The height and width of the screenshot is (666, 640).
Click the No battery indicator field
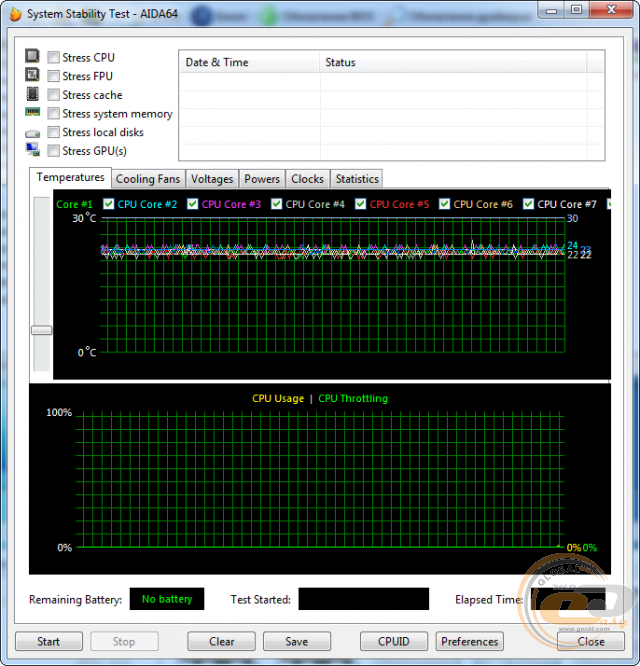point(167,599)
